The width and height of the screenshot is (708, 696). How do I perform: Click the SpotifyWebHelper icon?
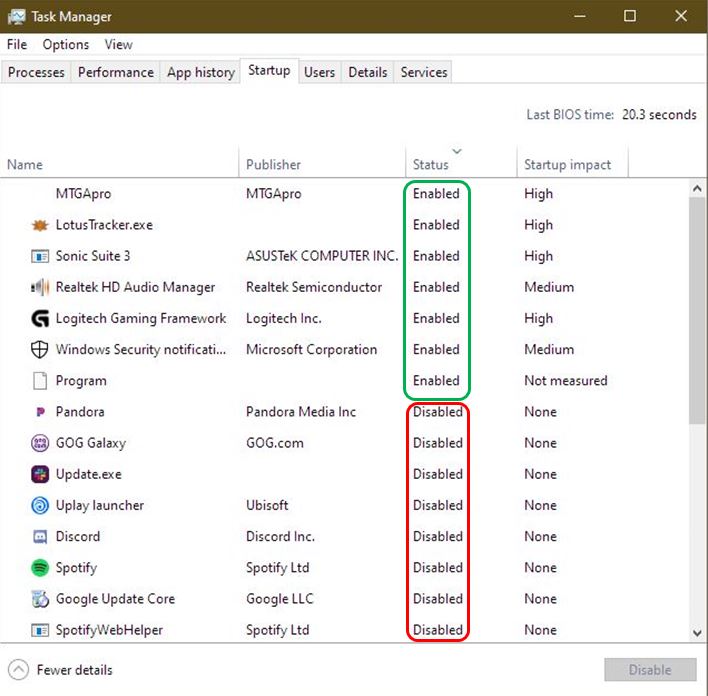(x=40, y=630)
